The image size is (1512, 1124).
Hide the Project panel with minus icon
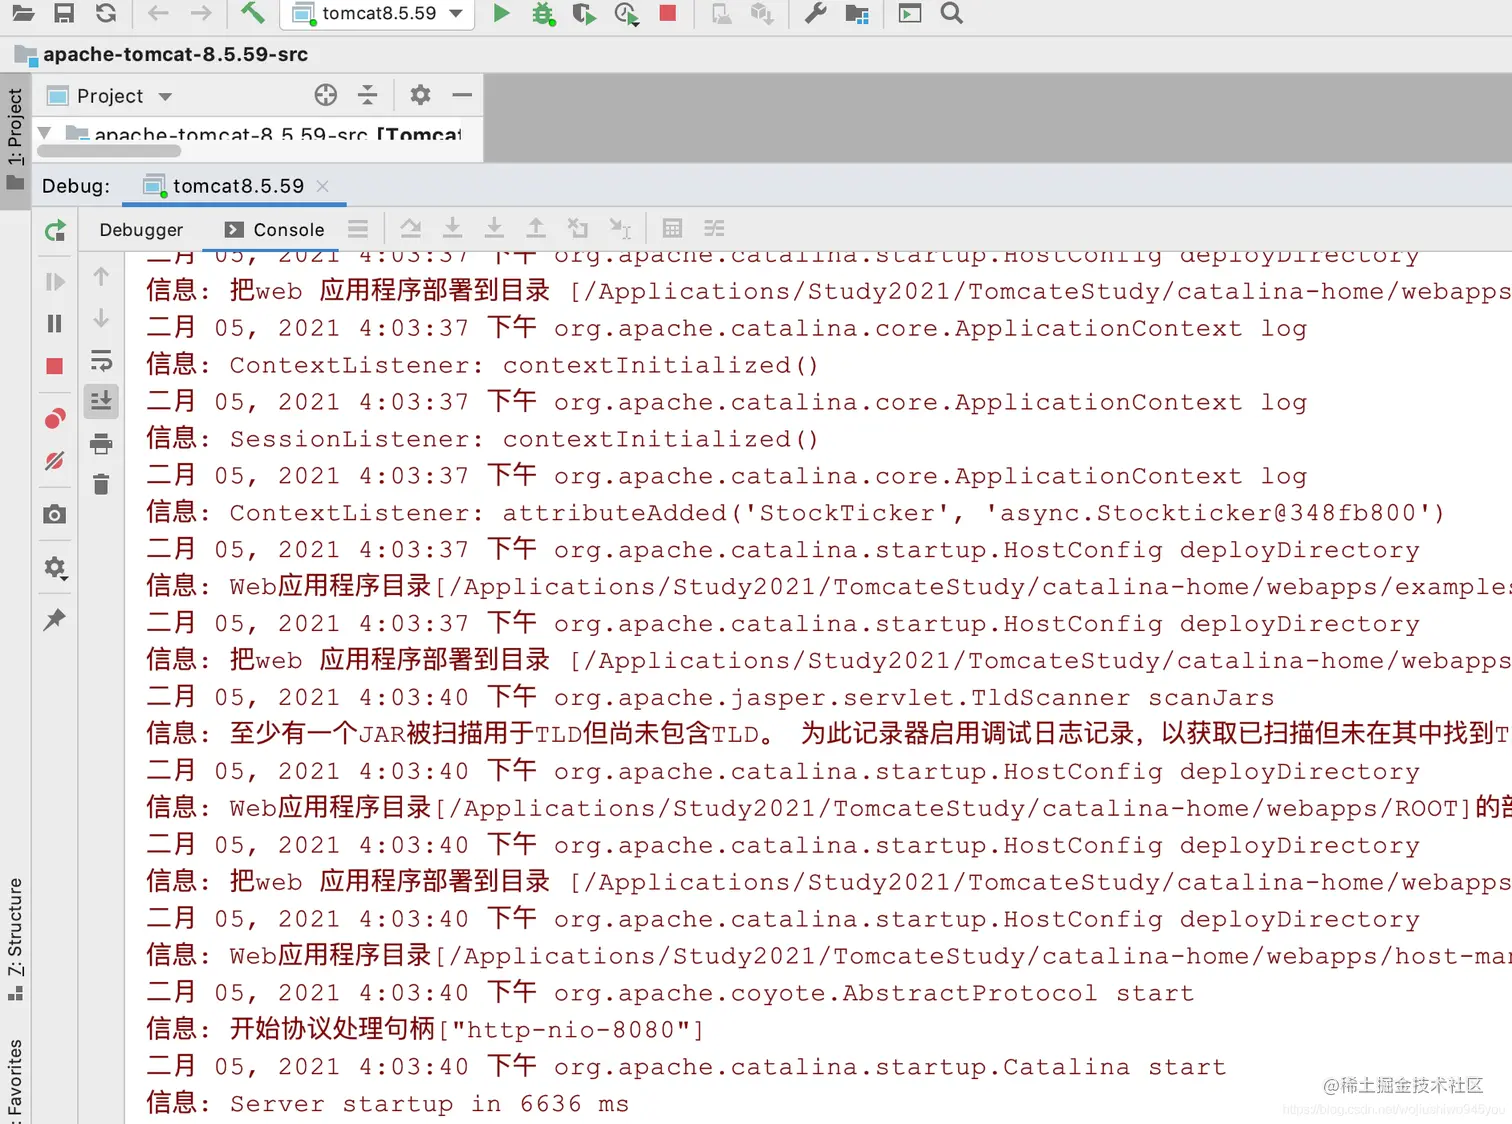click(462, 95)
